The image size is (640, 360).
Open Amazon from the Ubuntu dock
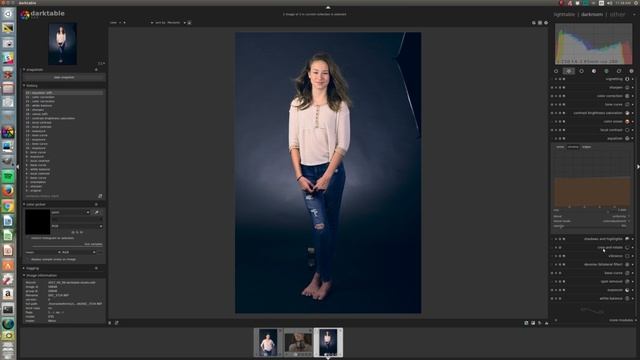pyautogui.click(x=8, y=294)
